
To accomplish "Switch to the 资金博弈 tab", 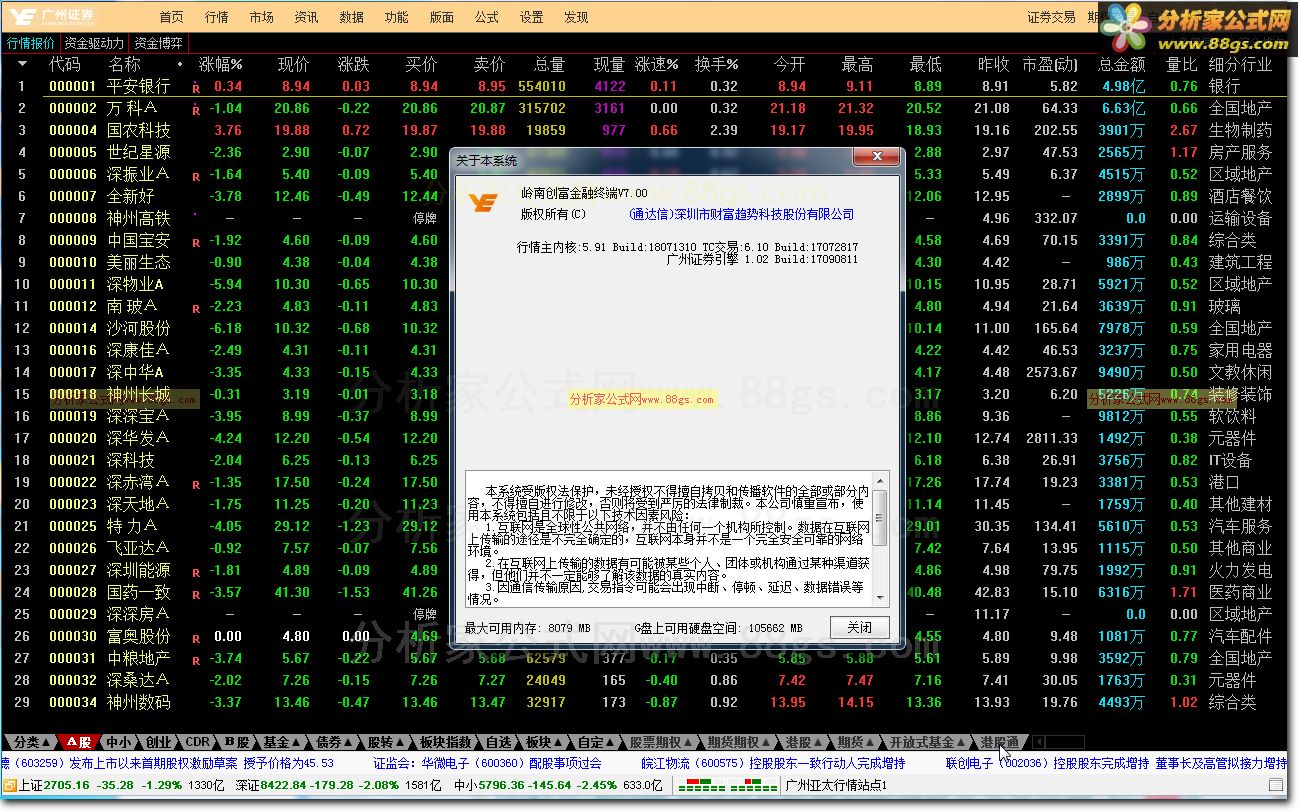I will click(158, 43).
